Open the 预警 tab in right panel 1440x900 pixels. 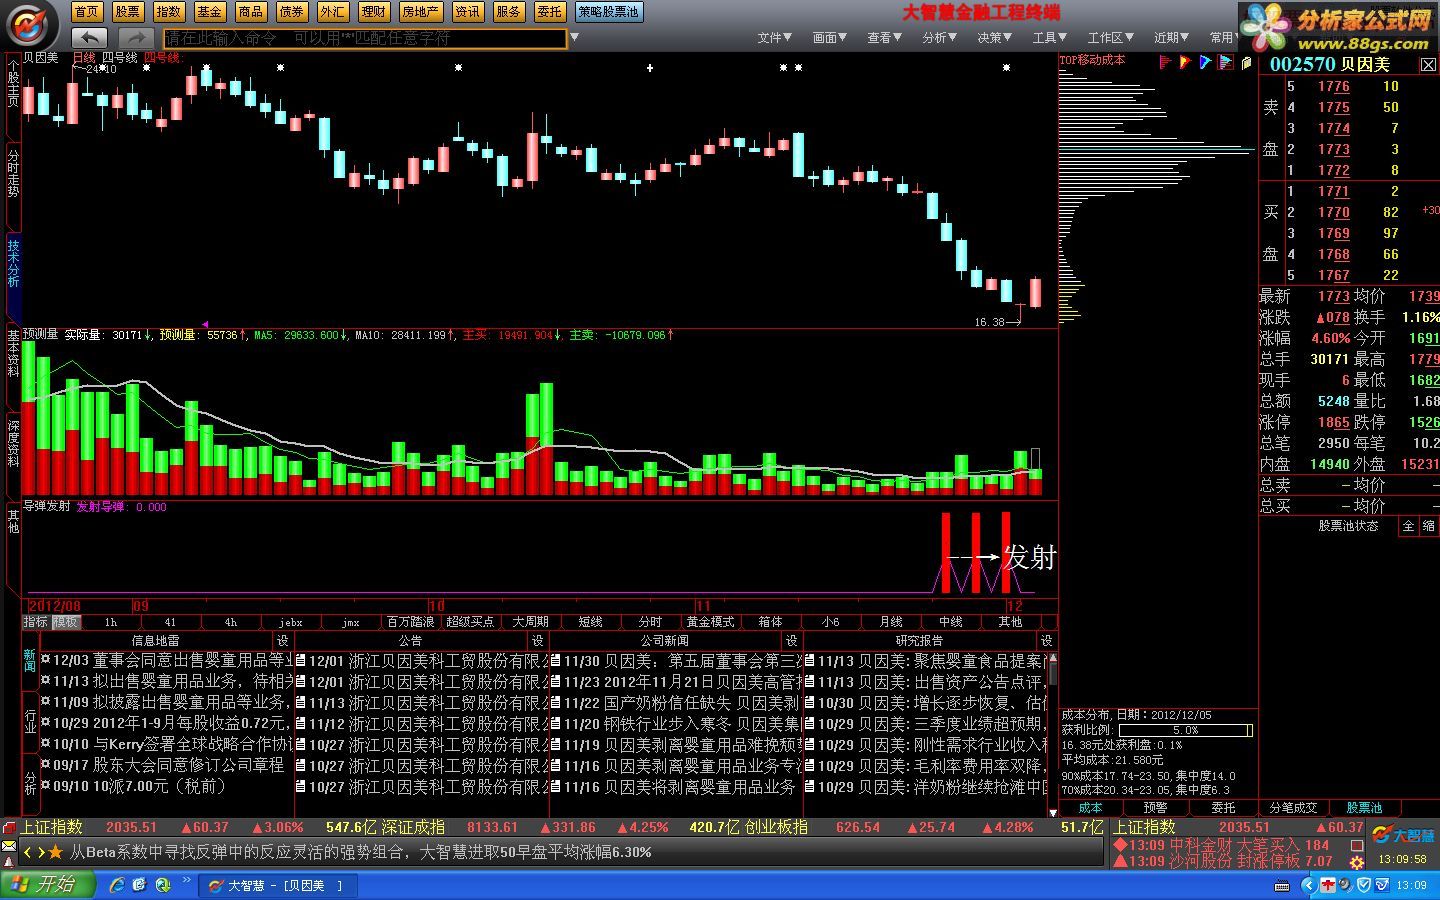point(1155,808)
